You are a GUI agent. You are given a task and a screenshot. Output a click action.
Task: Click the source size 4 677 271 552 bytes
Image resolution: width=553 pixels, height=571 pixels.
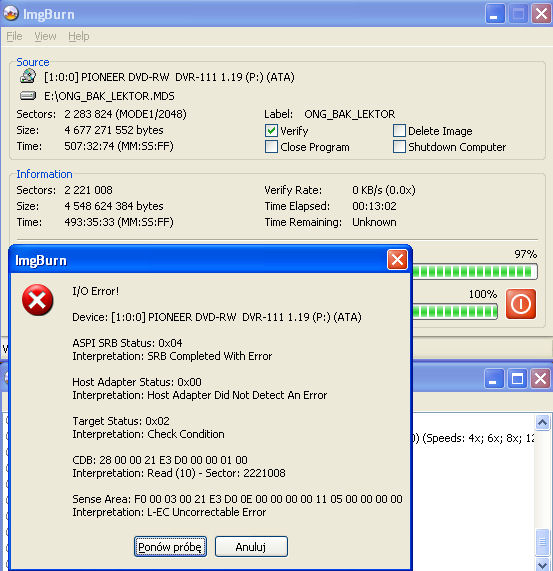tap(114, 130)
